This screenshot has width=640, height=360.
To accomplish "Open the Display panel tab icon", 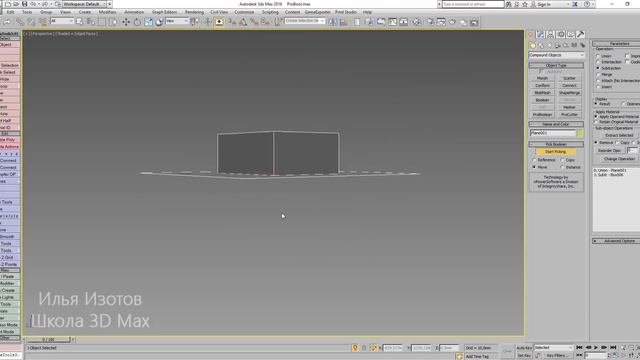I will tap(571, 34).
